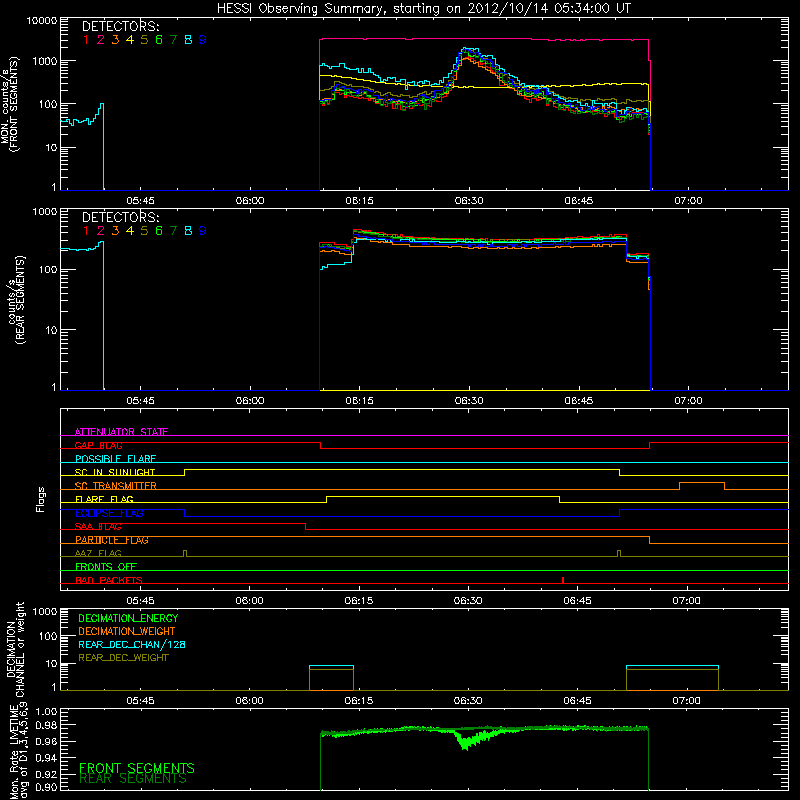
Task: Click the 10000 y-axis tick of front segments plot
Action: [42, 21]
